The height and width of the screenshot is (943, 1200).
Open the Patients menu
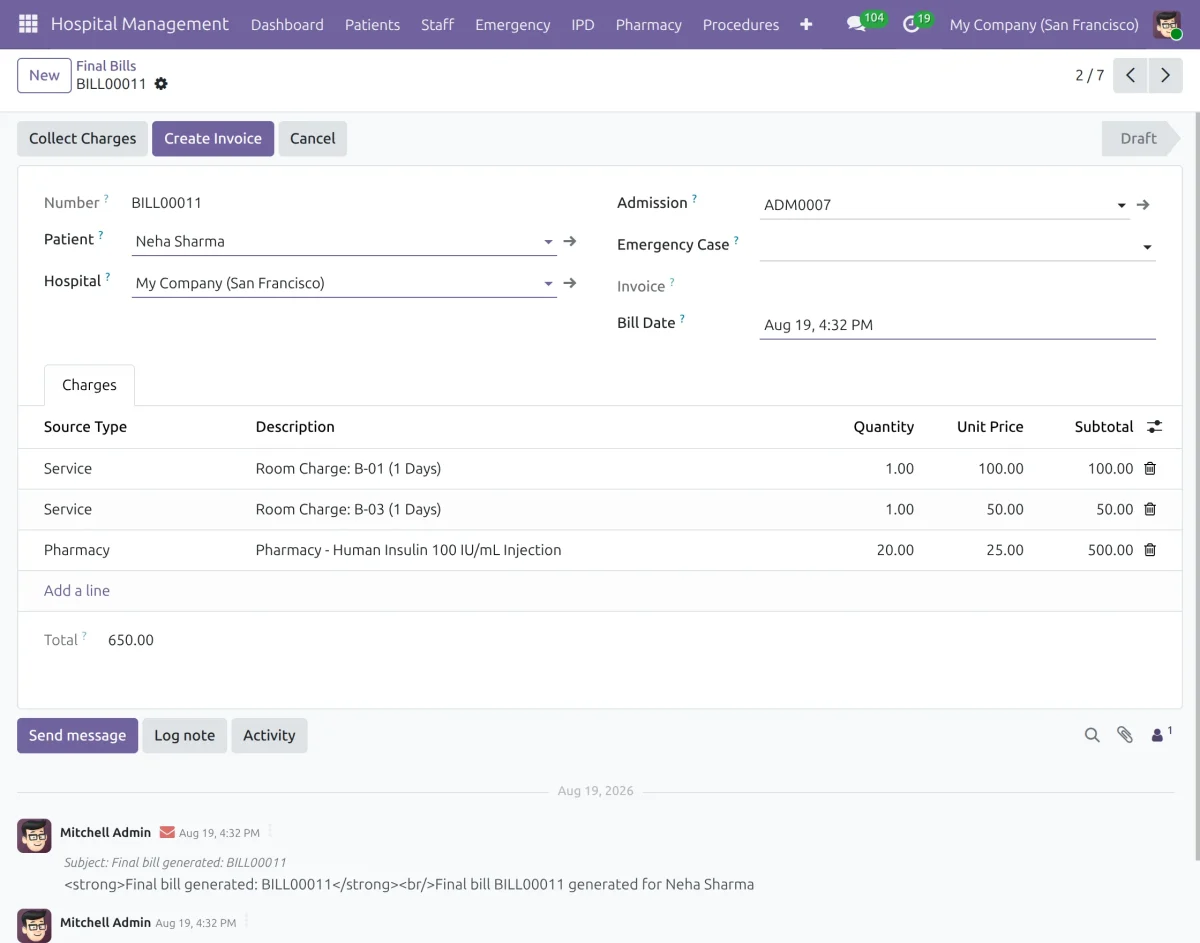coord(372,24)
